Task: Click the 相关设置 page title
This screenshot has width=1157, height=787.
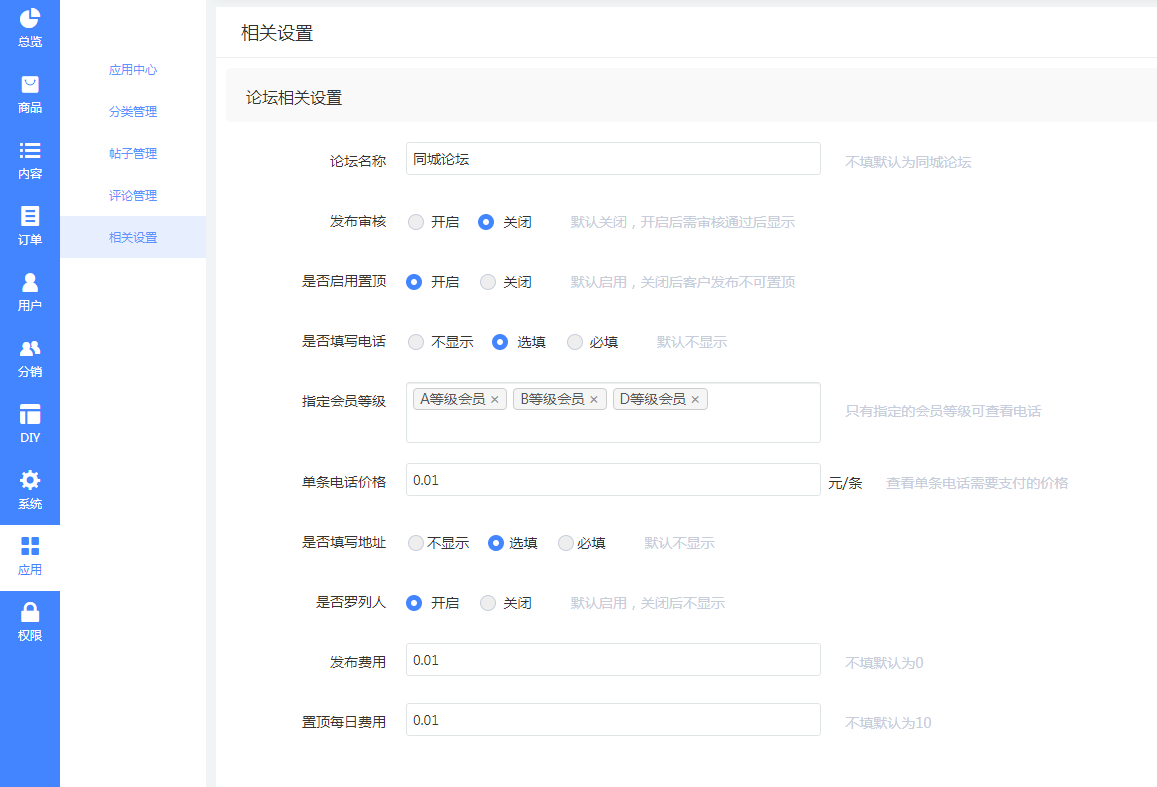Action: [277, 33]
